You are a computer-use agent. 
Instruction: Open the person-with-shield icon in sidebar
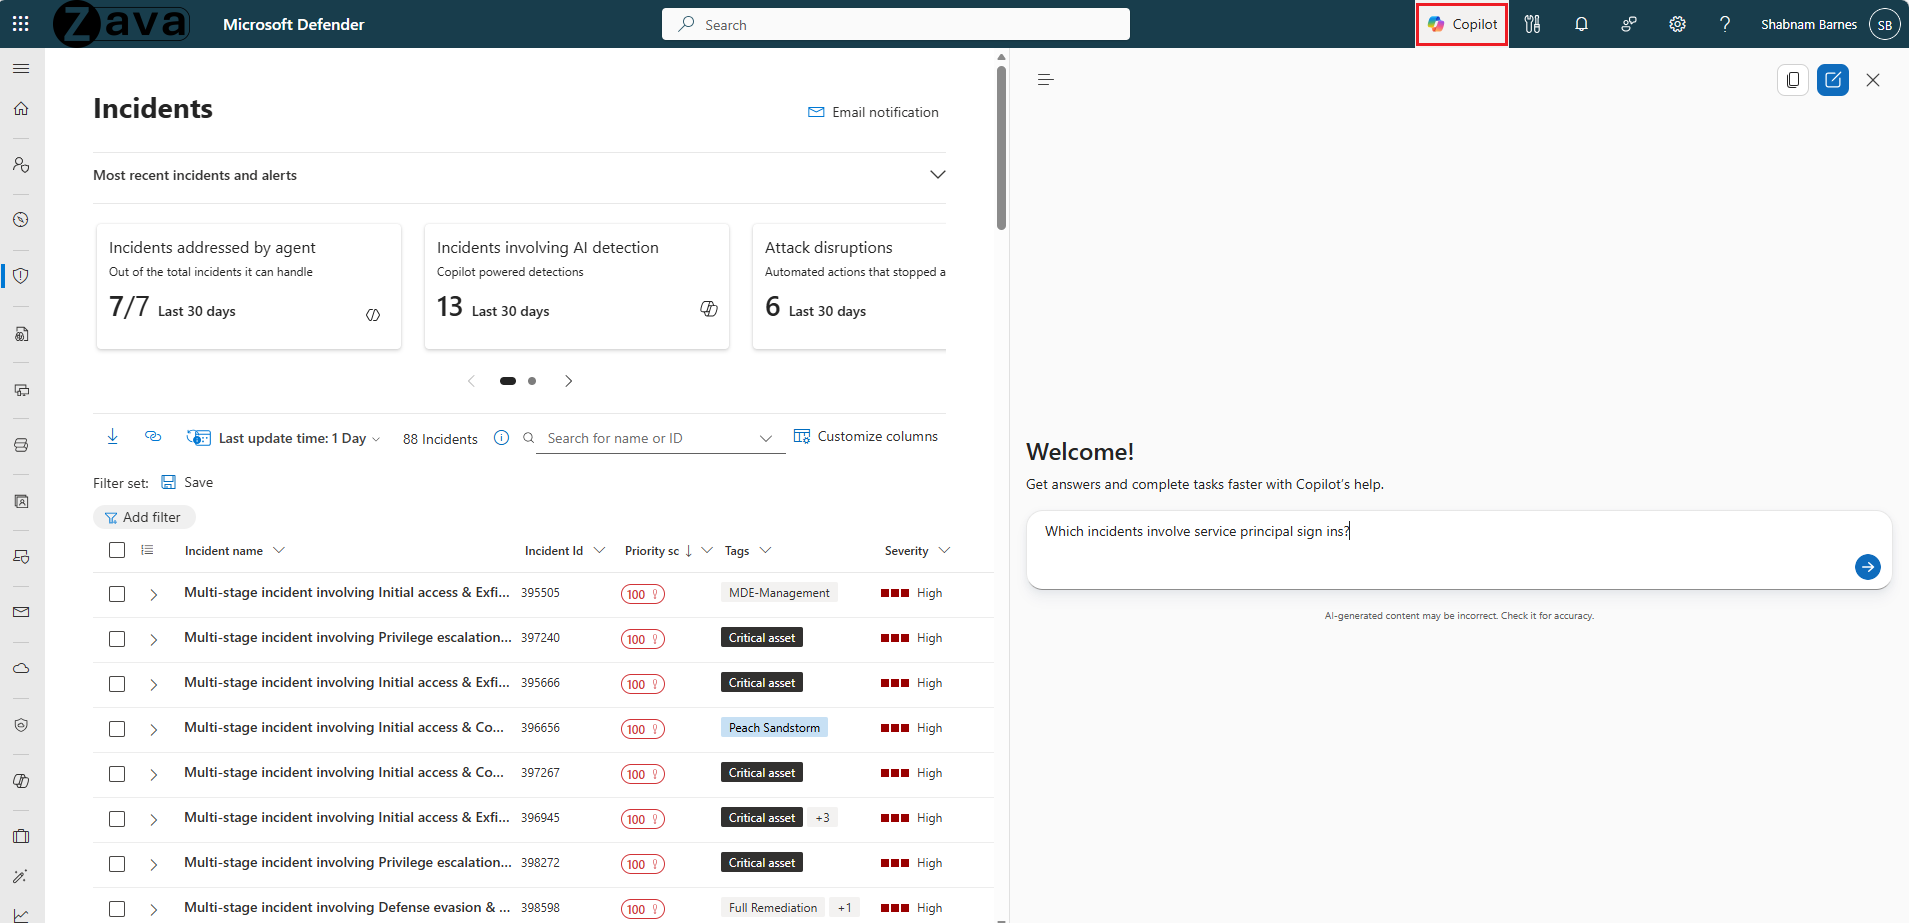(x=21, y=165)
